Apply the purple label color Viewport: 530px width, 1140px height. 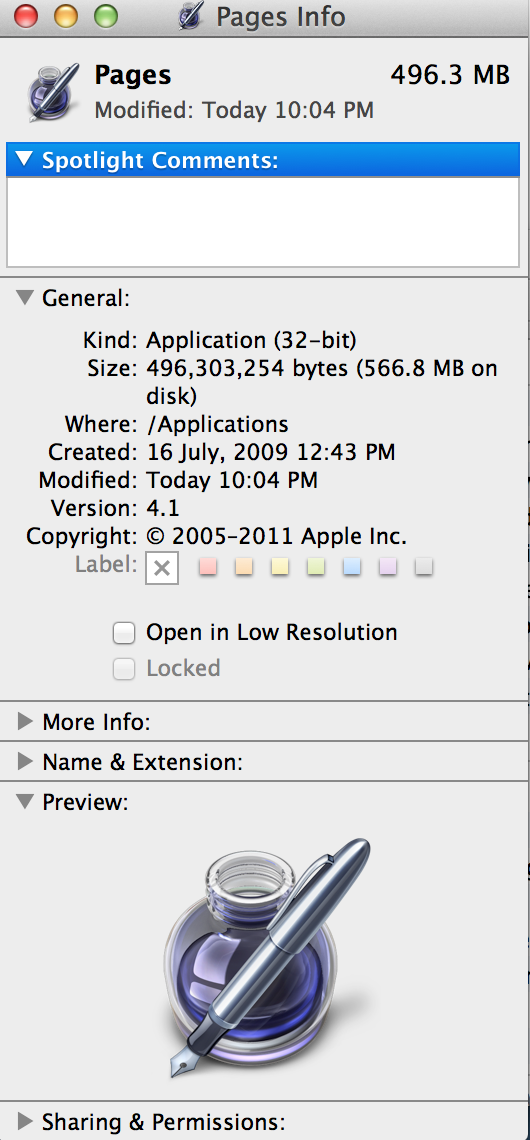pyautogui.click(x=388, y=566)
